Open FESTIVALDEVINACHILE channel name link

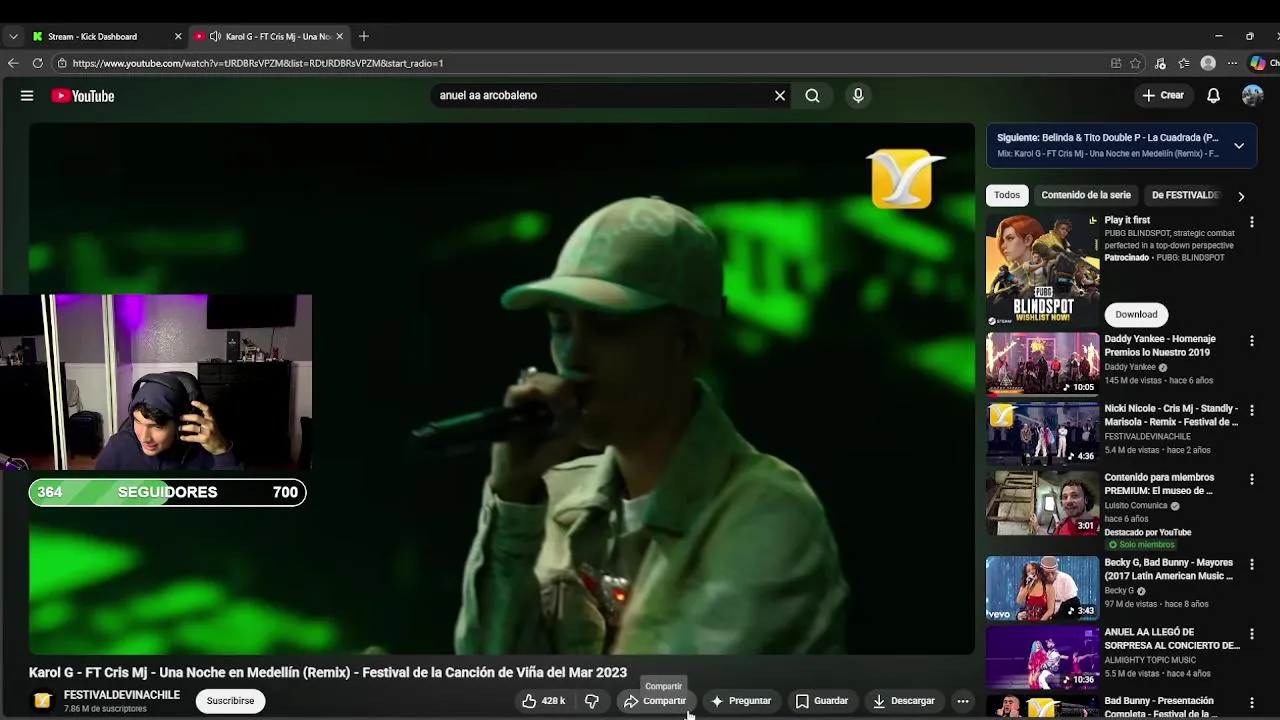[122, 695]
